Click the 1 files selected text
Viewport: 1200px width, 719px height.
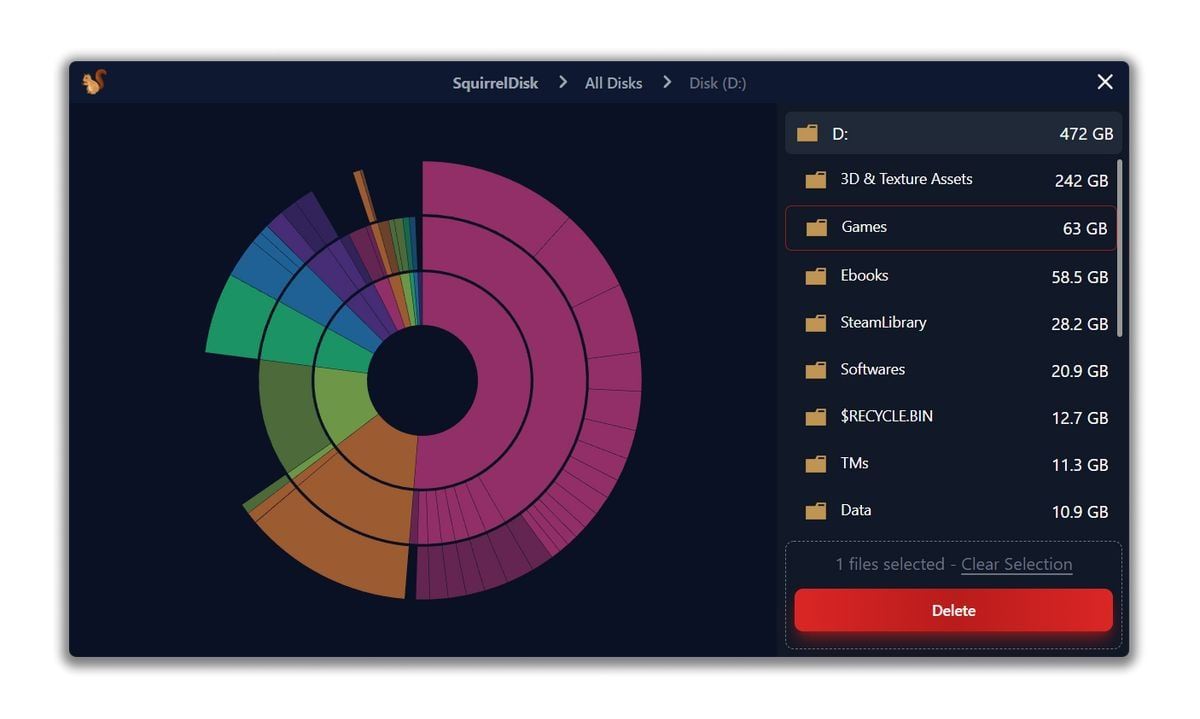click(x=890, y=564)
